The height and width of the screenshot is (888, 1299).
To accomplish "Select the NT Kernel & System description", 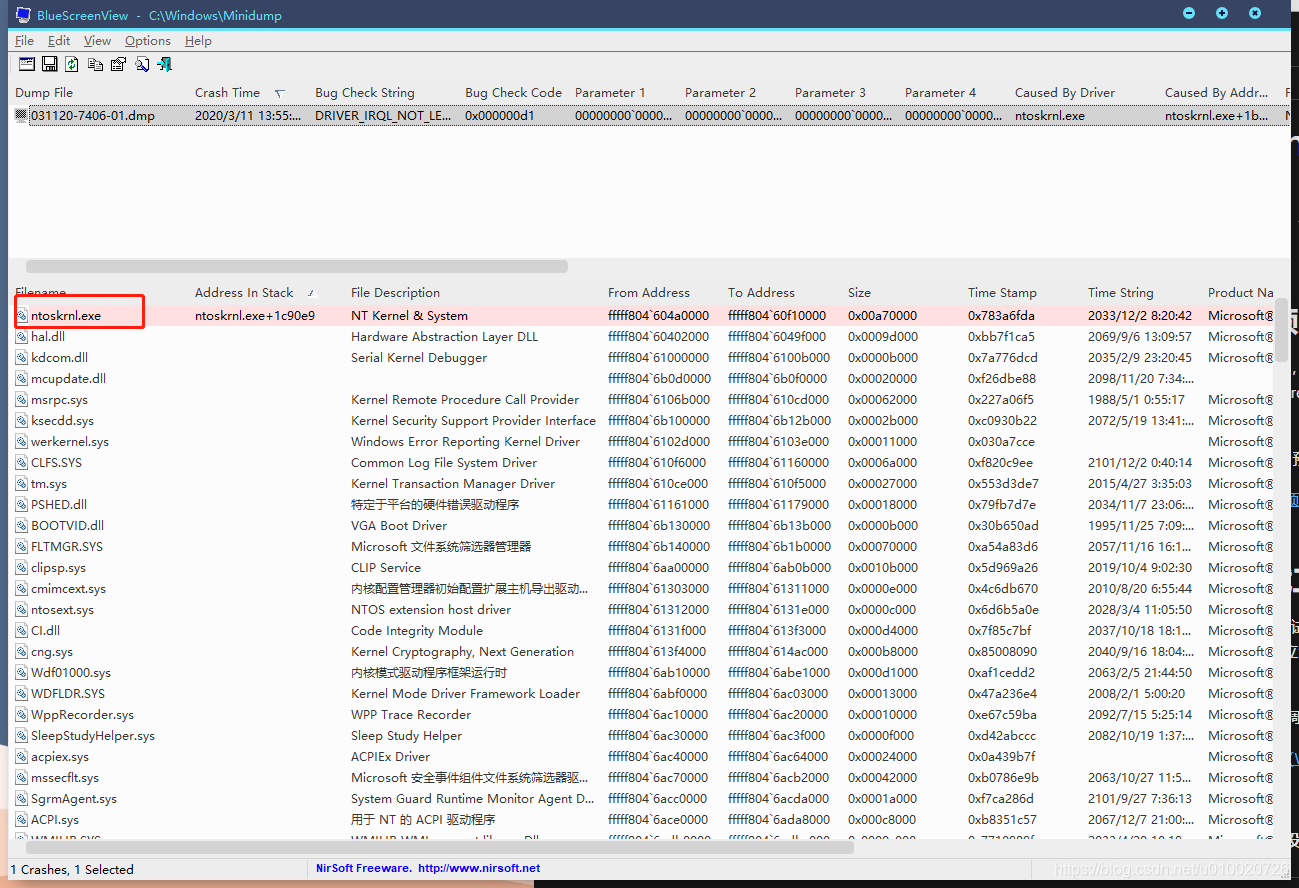I will click(x=409, y=316).
